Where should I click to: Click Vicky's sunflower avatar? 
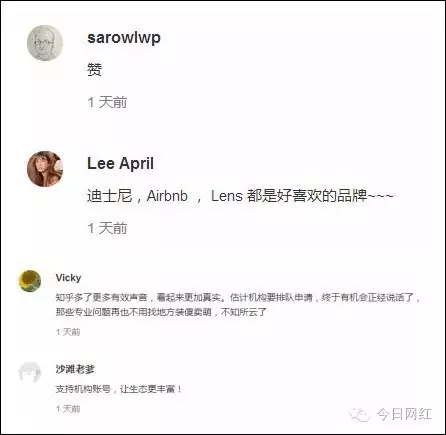30,281
